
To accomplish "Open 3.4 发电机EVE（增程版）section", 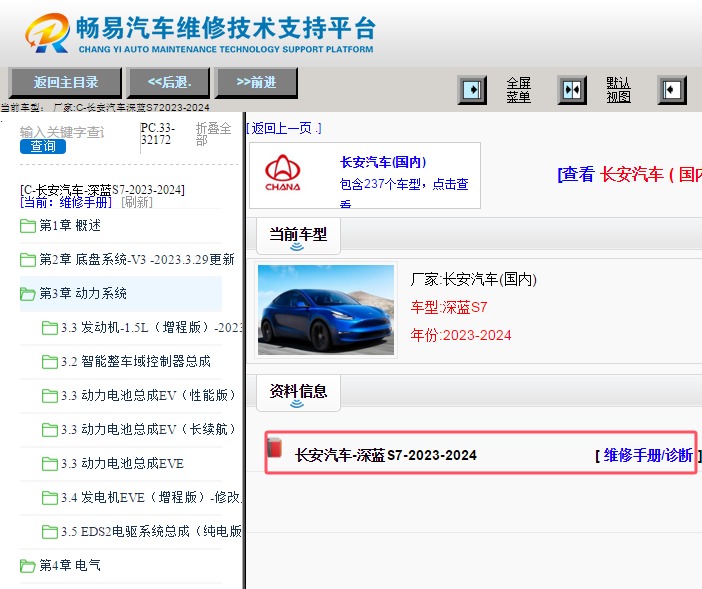I will (x=152, y=497).
